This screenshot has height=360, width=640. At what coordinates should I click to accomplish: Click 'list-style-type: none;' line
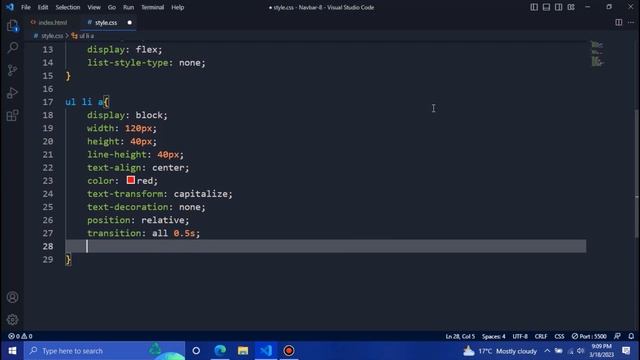(x=146, y=63)
